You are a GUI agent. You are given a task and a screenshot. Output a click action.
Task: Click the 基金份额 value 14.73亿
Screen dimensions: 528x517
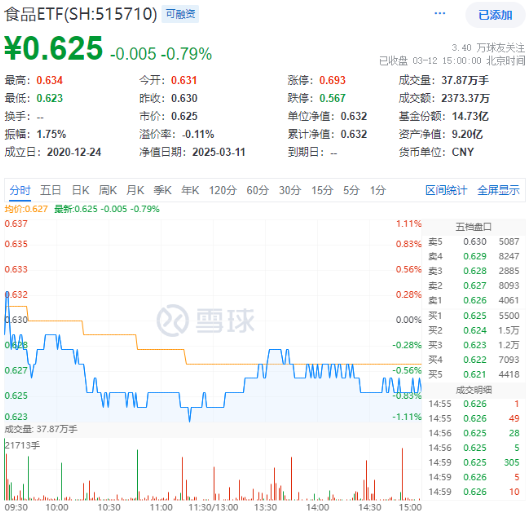(470, 116)
